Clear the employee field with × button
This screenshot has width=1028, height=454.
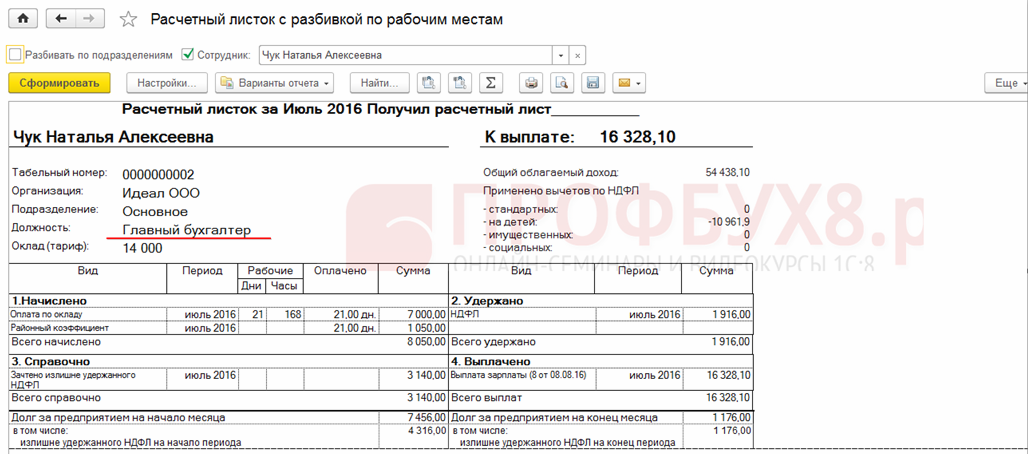pos(577,55)
